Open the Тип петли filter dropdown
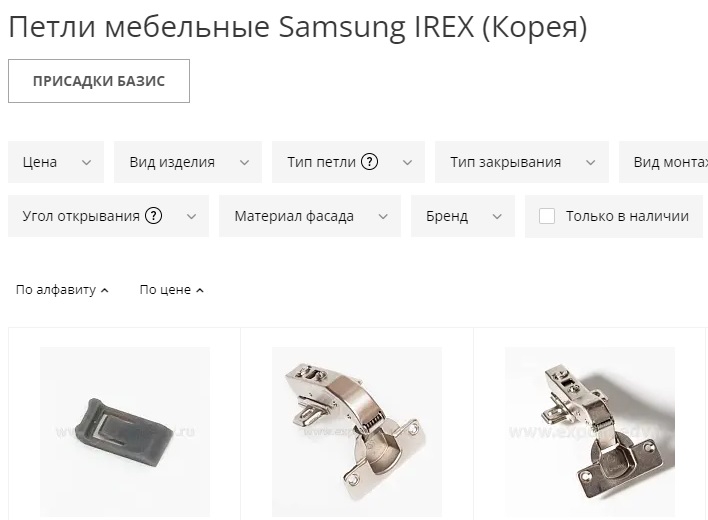This screenshot has height=520, width=708. pos(348,162)
